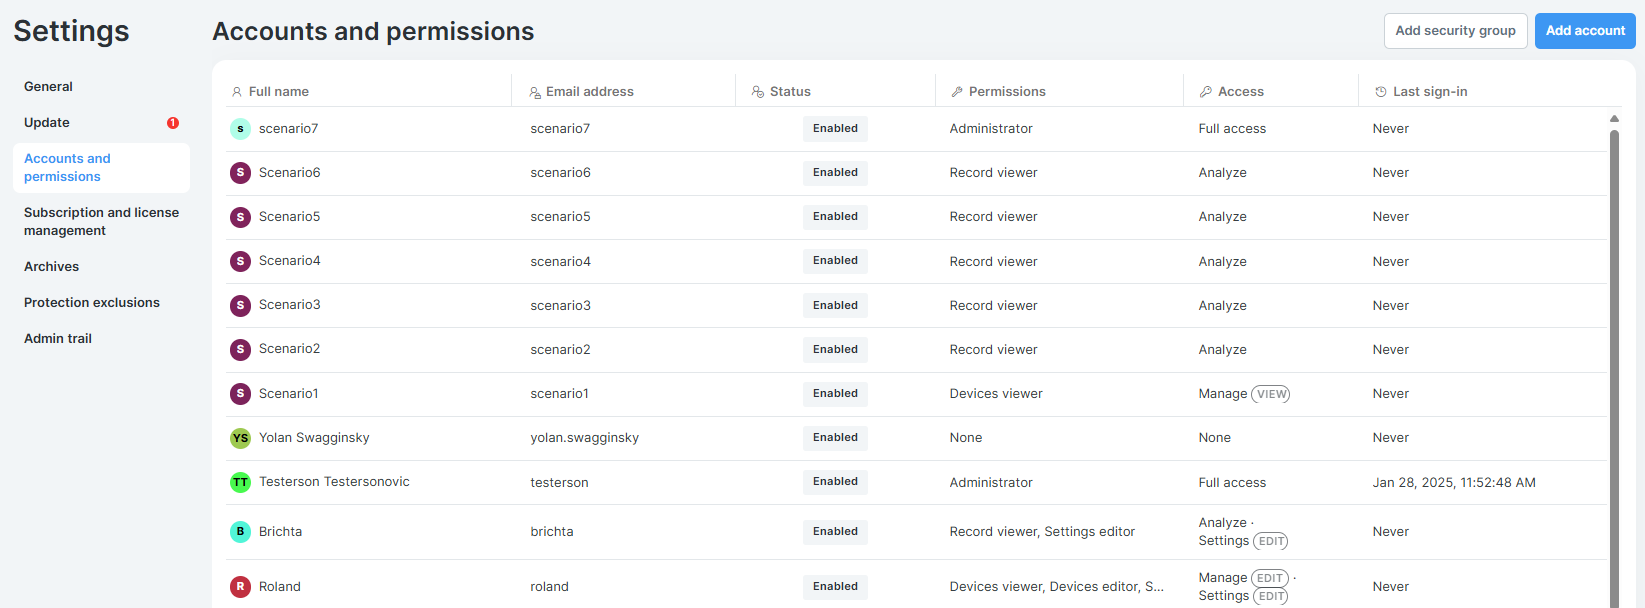Click Testerson's TT avatar icon

coord(240,482)
